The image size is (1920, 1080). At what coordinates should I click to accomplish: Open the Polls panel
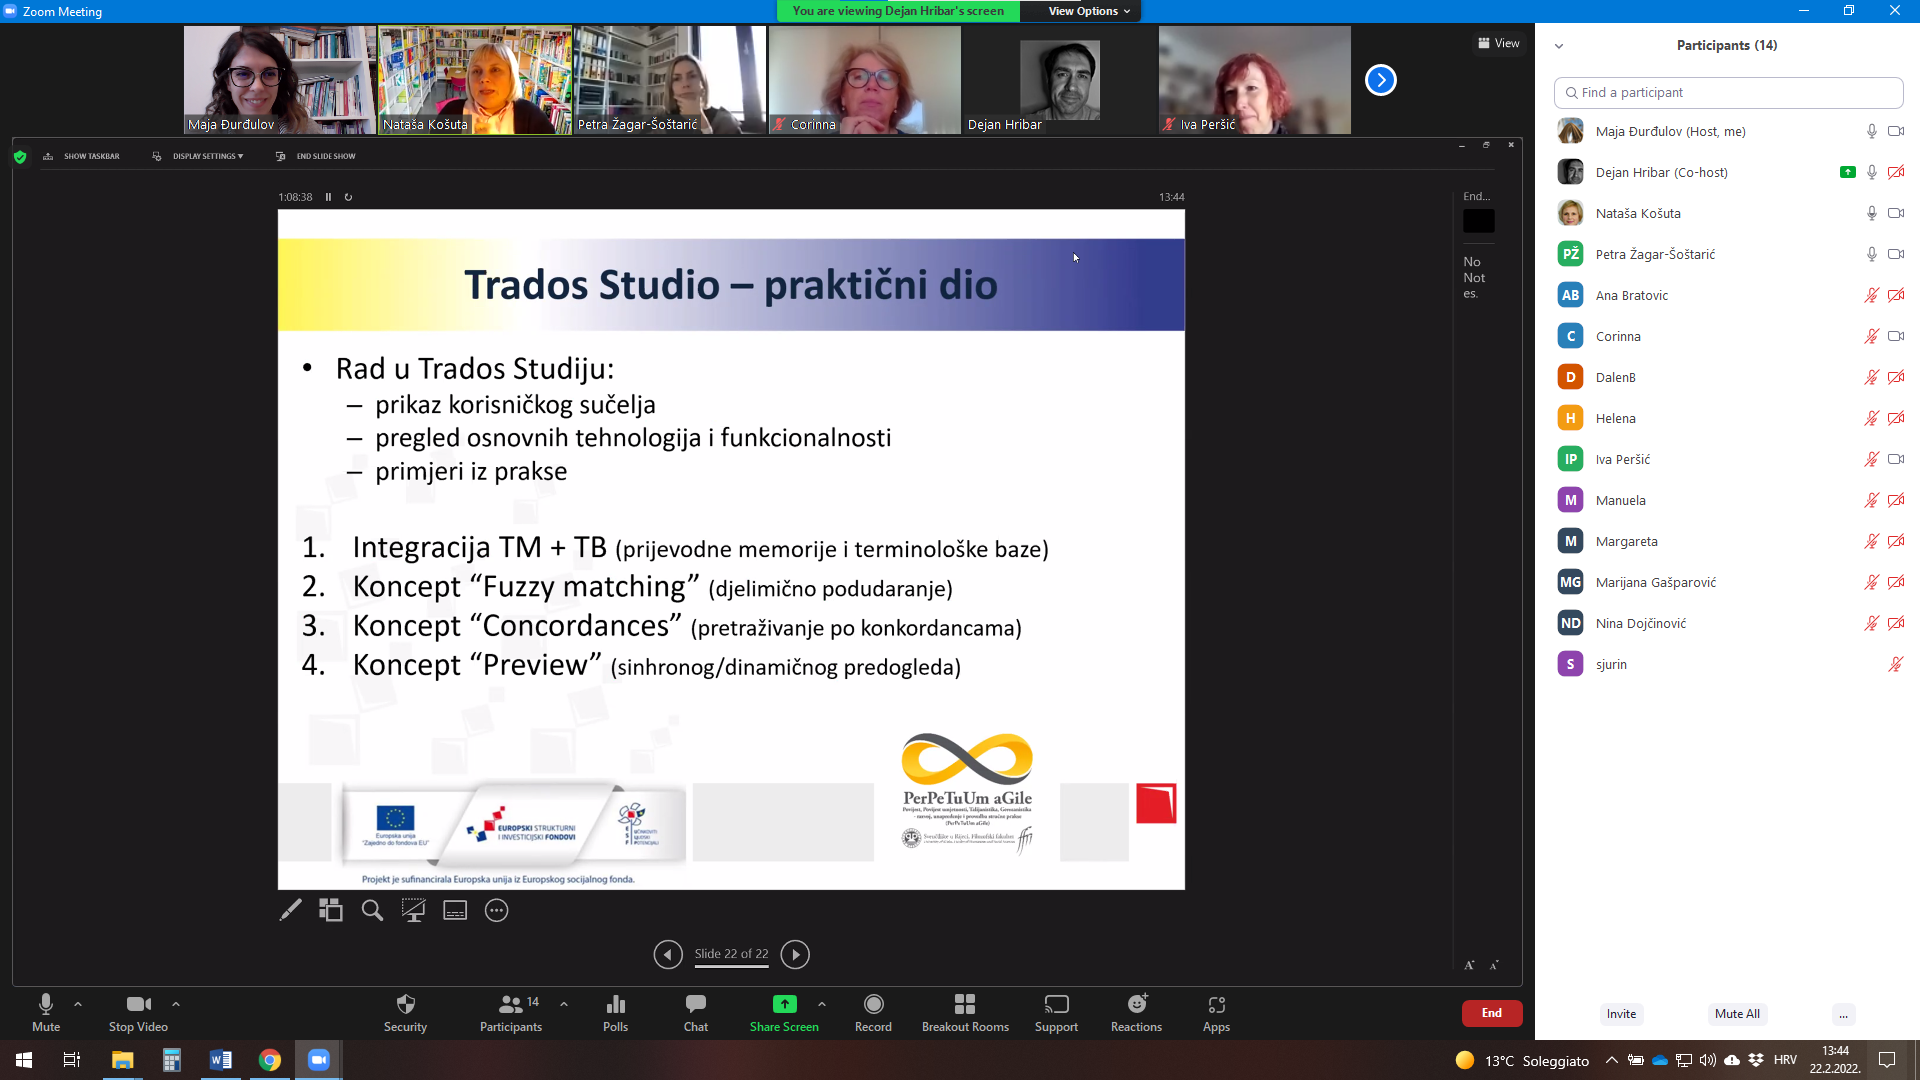[x=615, y=1011]
